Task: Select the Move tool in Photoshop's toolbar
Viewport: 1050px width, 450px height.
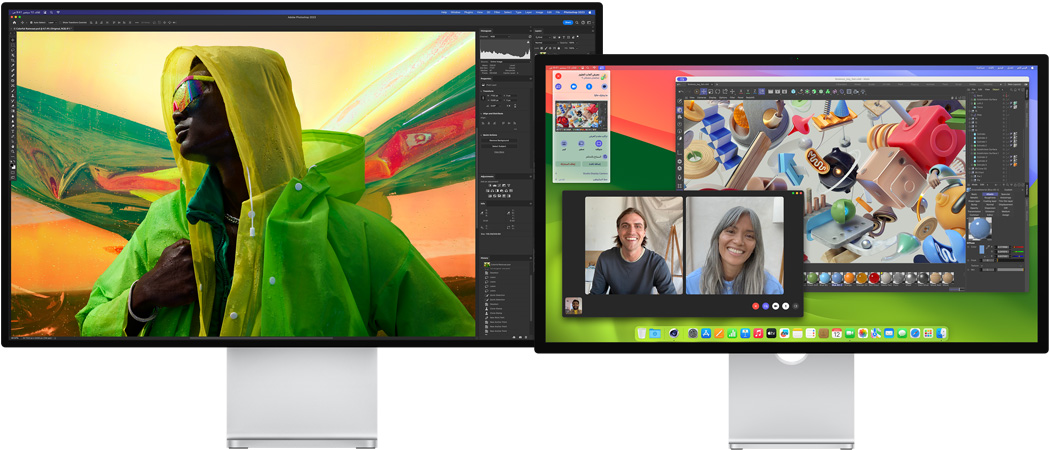Action: [13, 40]
